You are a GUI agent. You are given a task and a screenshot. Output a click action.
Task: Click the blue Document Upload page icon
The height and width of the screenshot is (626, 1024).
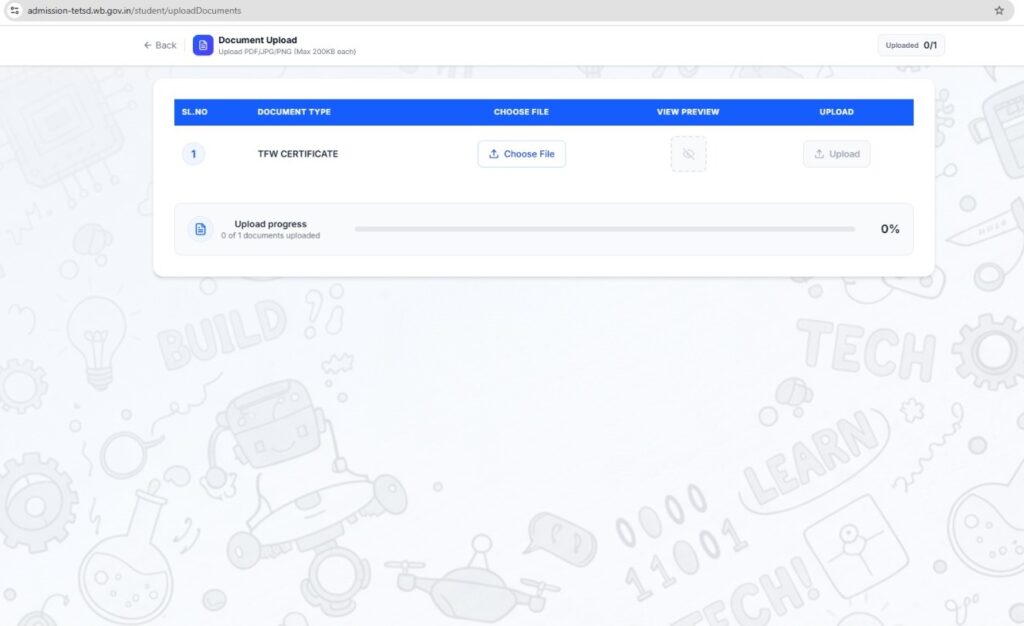203,45
